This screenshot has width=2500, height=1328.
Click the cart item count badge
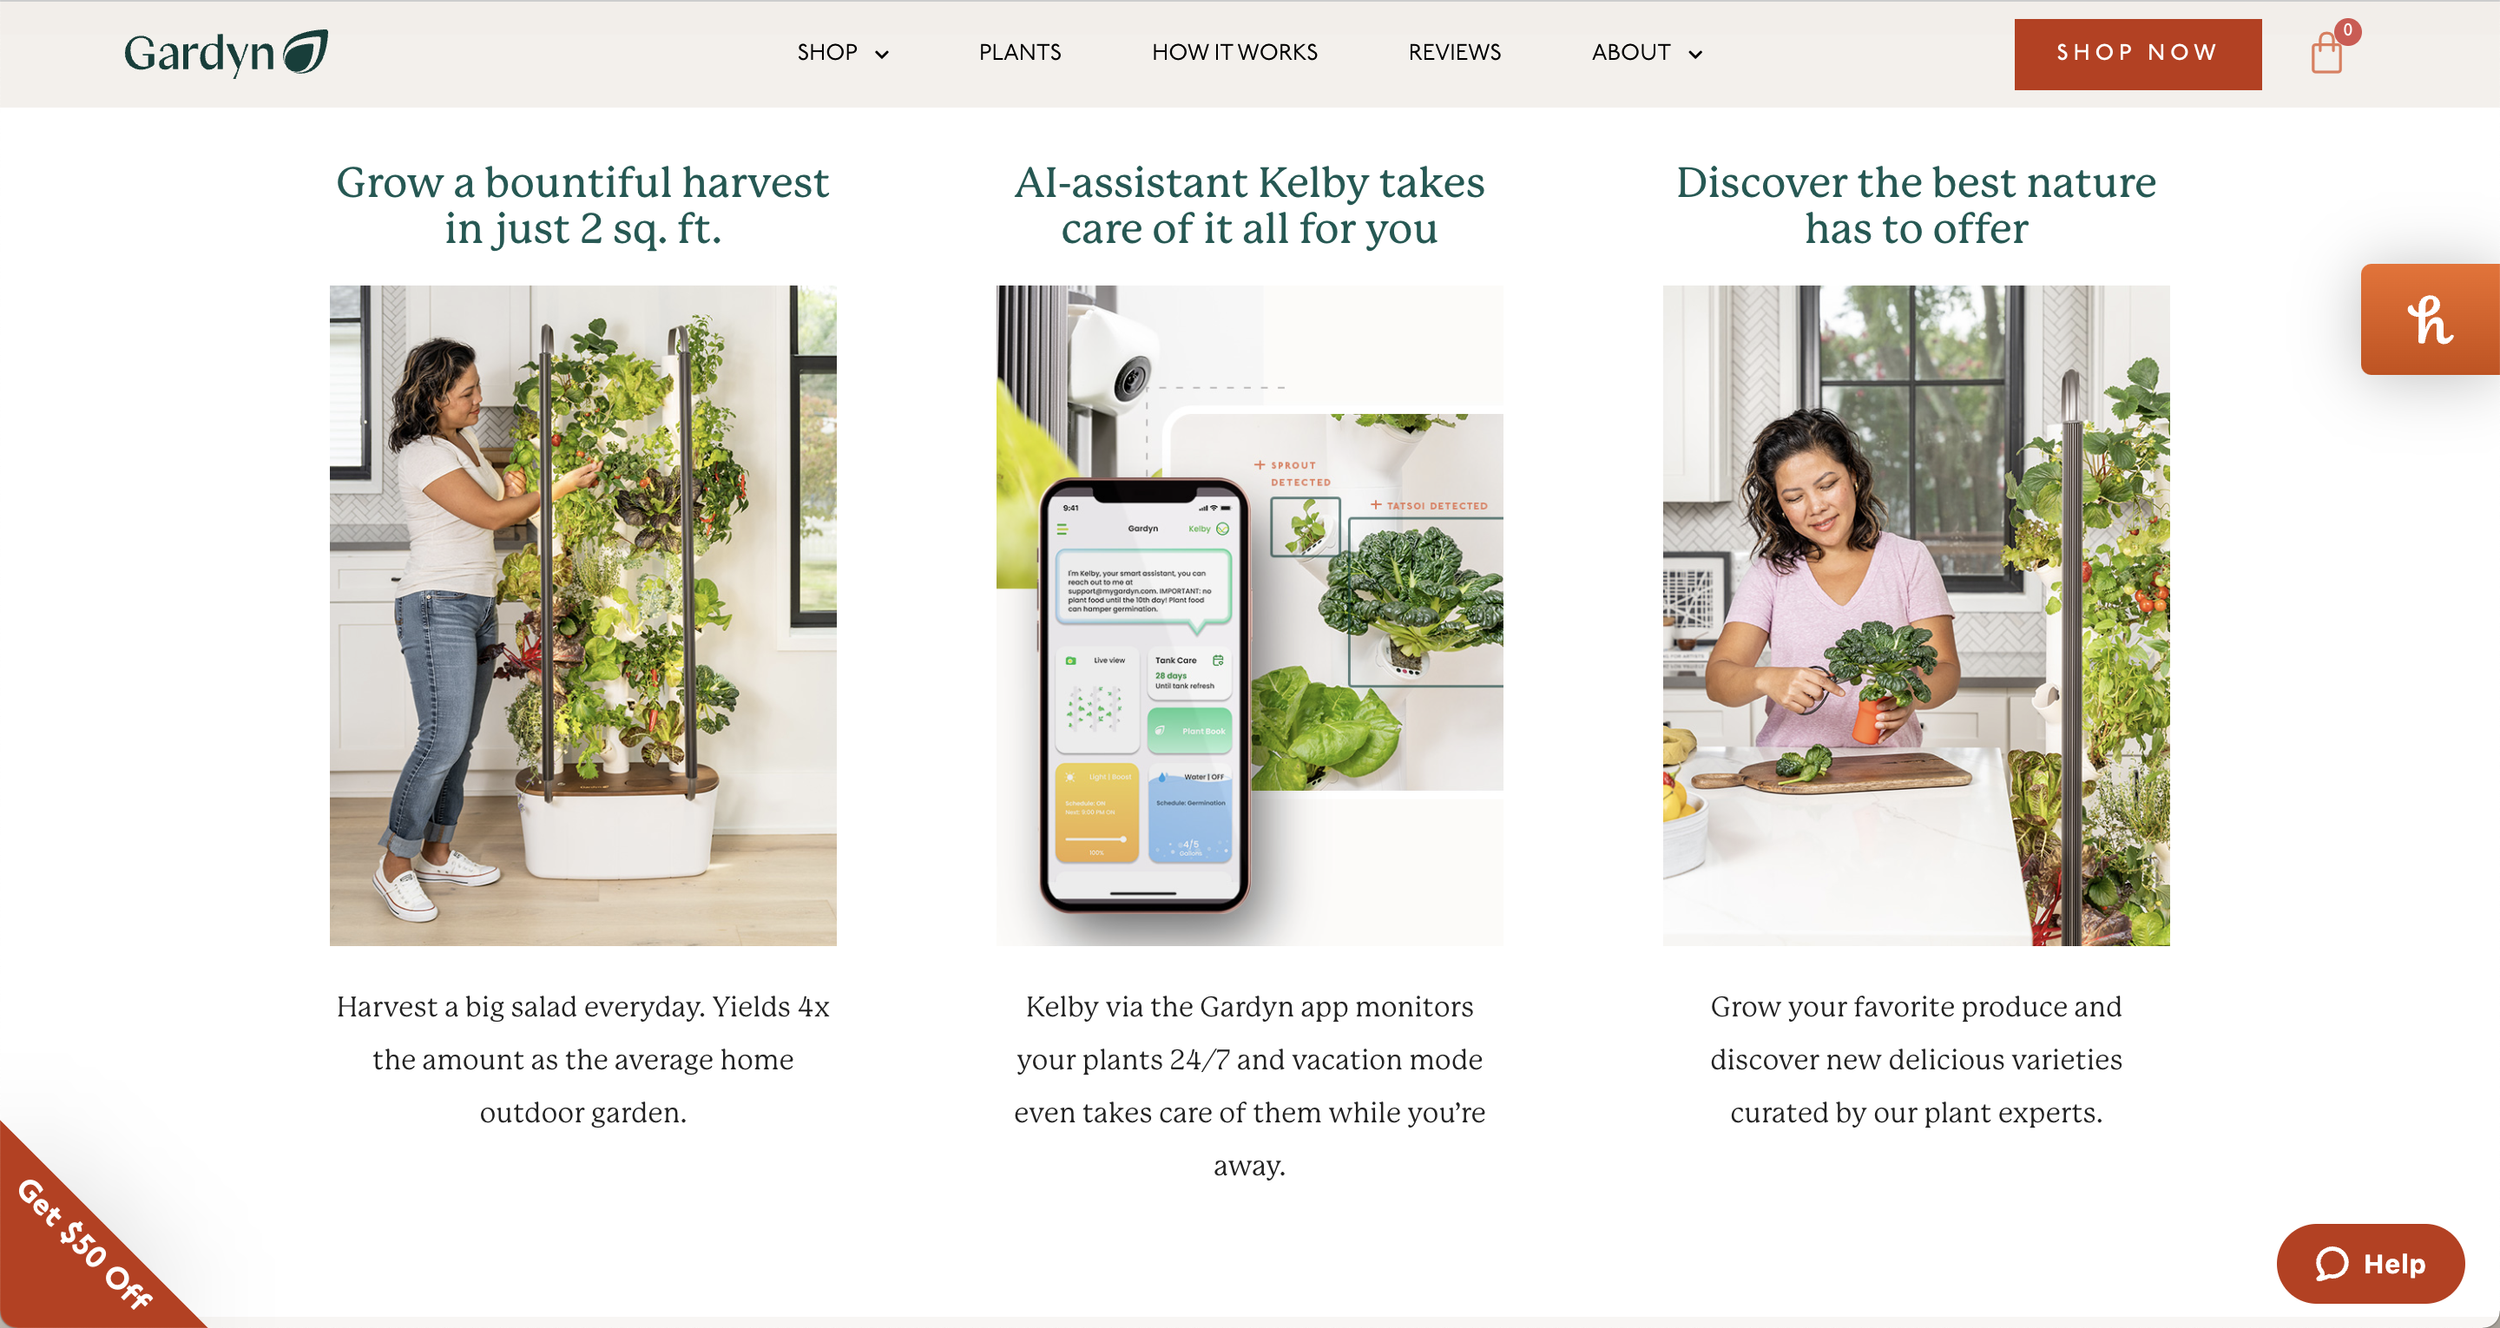click(x=2347, y=31)
